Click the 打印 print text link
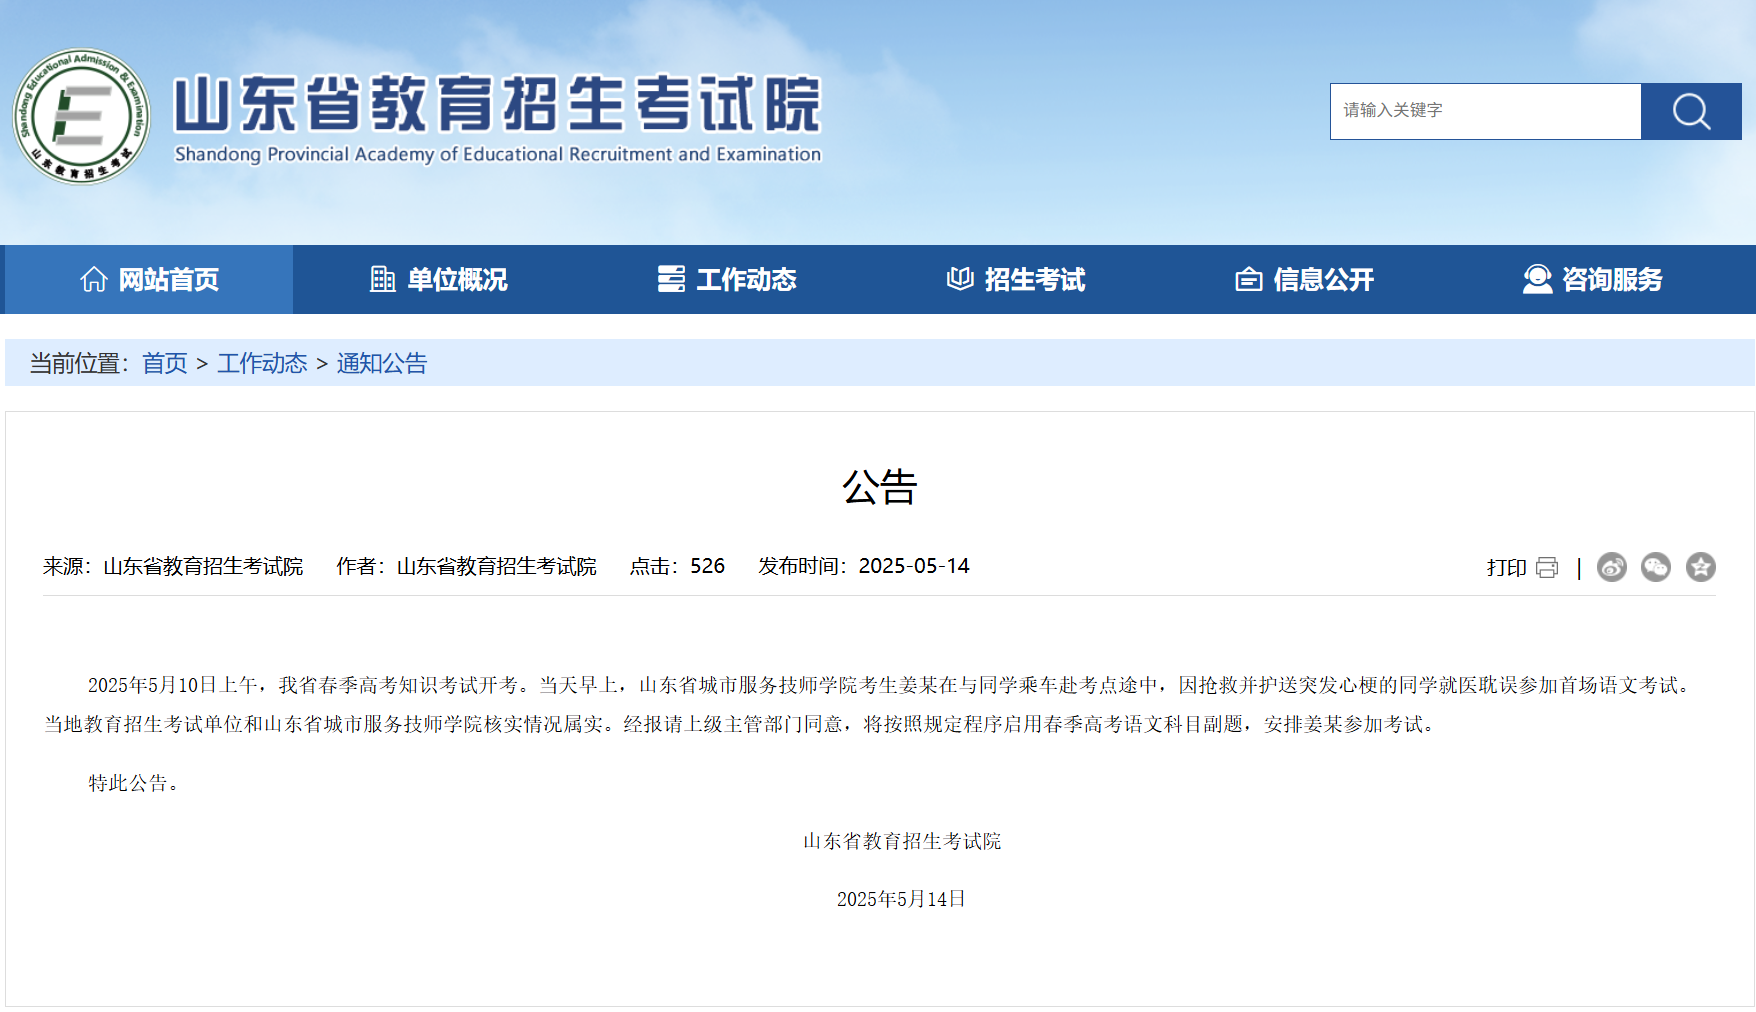Image resolution: width=1756 pixels, height=1012 pixels. (x=1506, y=568)
